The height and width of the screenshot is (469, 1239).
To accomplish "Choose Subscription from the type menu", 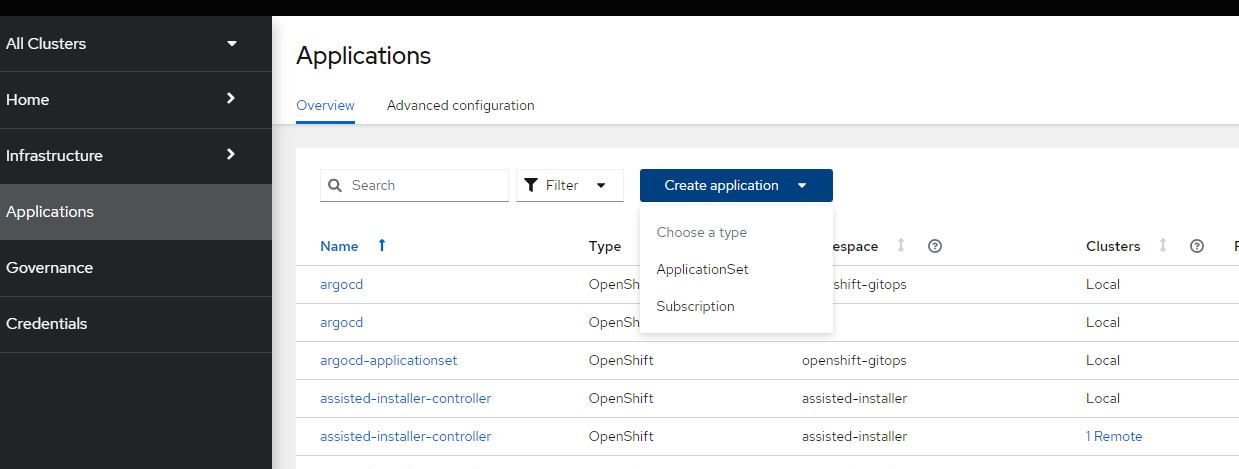I will point(695,306).
